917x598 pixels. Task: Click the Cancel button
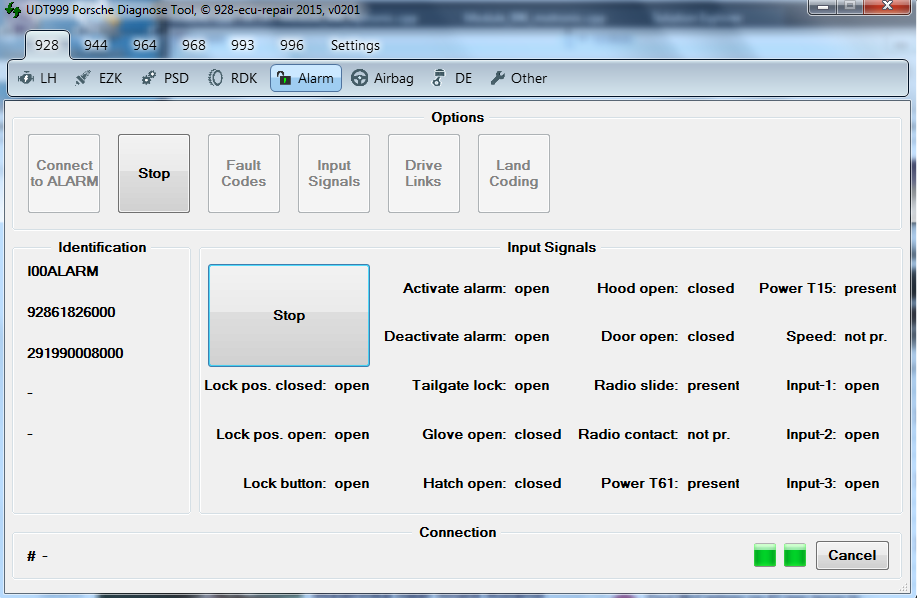[852, 555]
